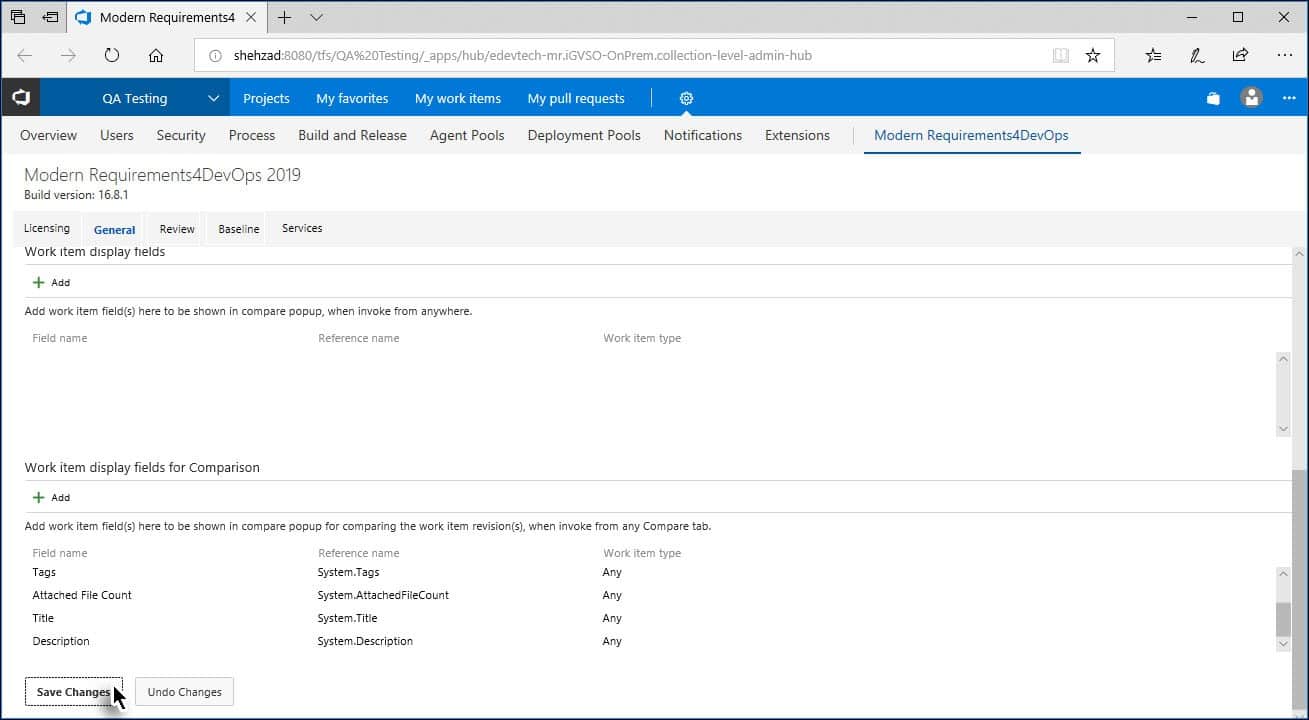Open My work items
This screenshot has height=720, width=1309.
[x=458, y=98]
